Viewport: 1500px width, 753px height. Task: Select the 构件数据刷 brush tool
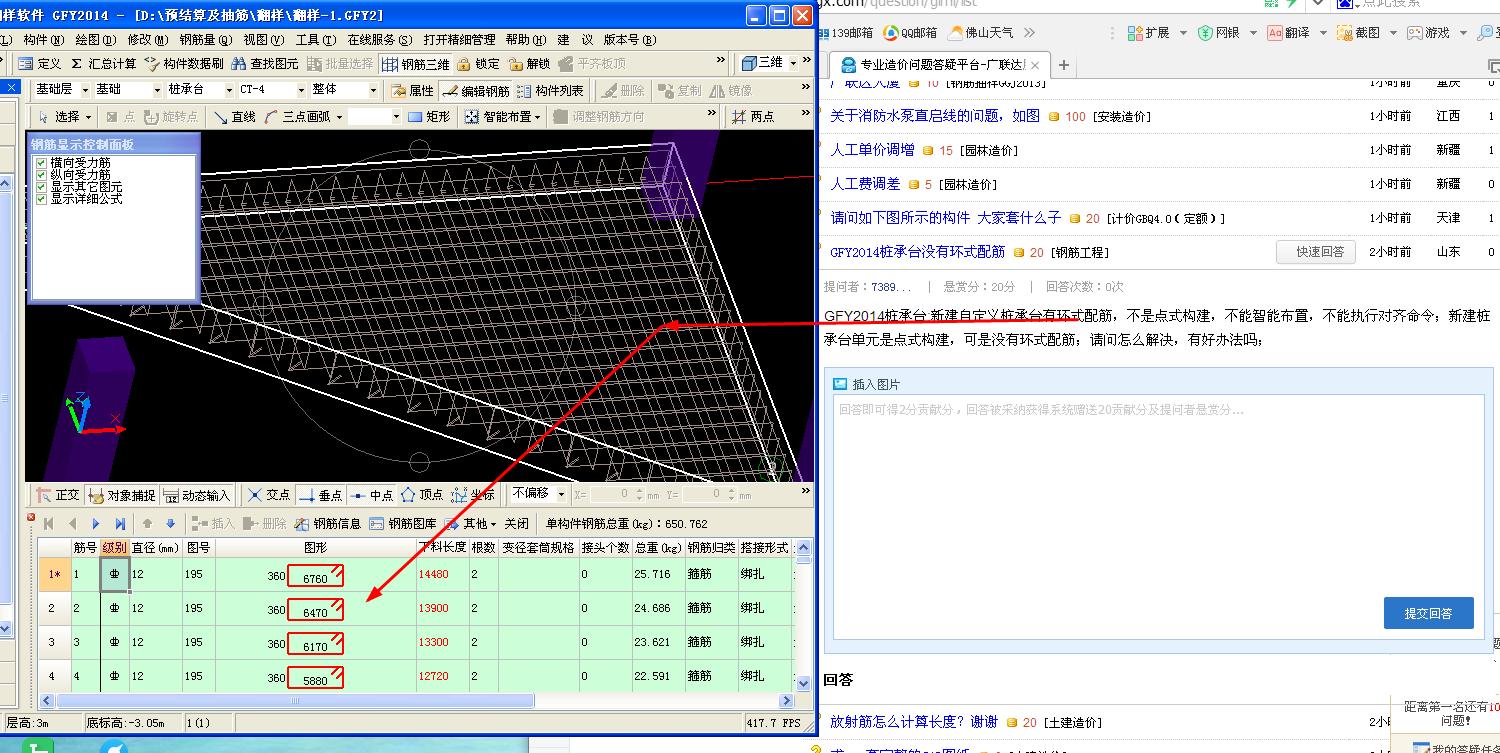(x=183, y=64)
